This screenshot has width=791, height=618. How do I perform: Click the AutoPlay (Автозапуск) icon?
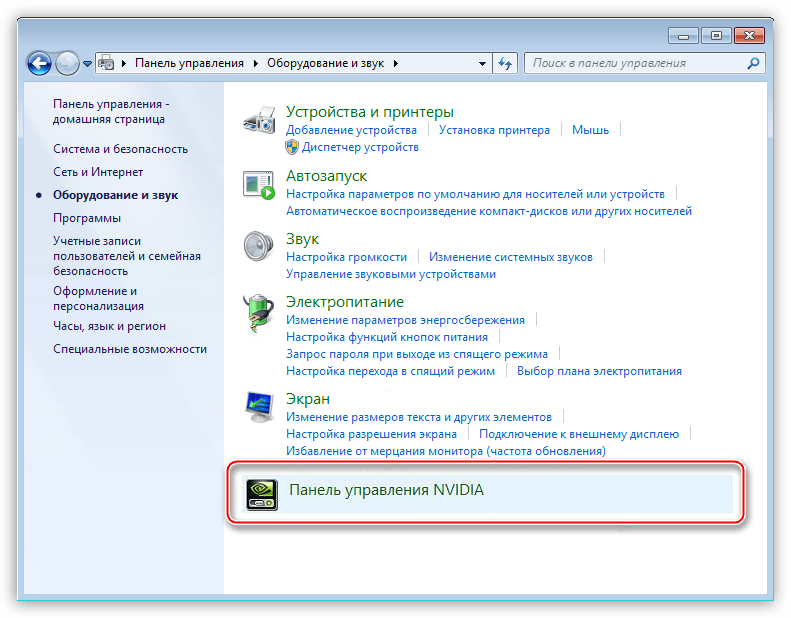(x=259, y=185)
